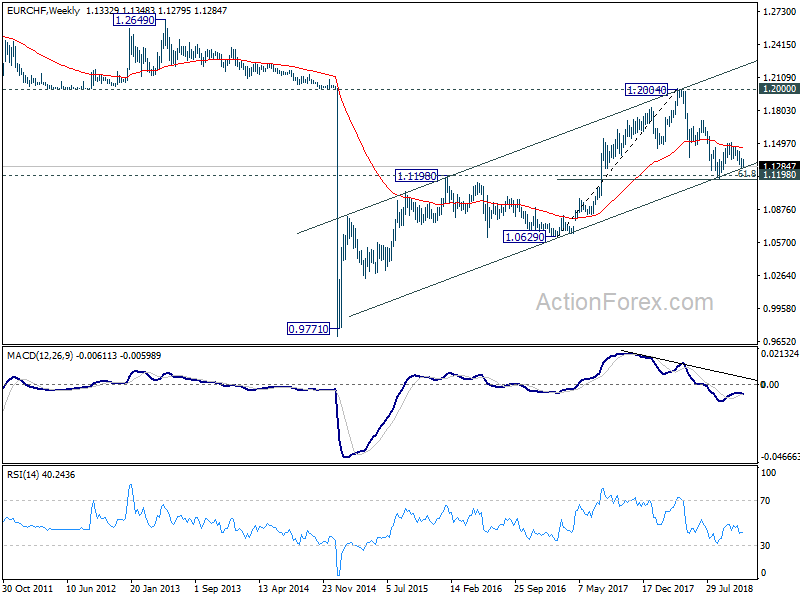Select the 0.97710 low price label
800x600 pixels.
coord(309,329)
